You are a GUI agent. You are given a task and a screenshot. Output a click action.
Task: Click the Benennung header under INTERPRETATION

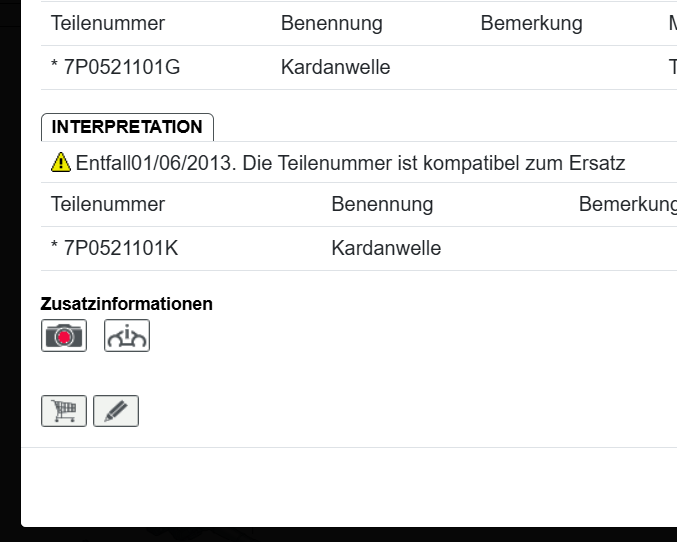[382, 204]
